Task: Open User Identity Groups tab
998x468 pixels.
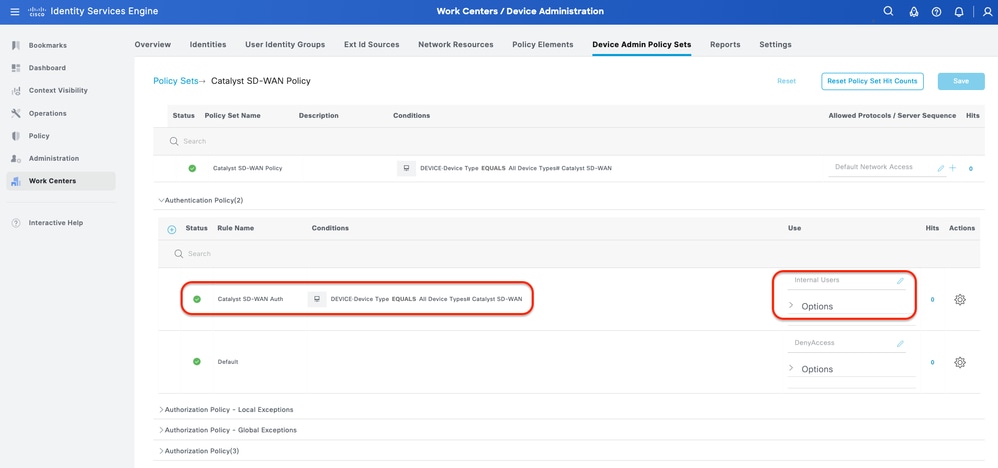Action: click(x=285, y=45)
